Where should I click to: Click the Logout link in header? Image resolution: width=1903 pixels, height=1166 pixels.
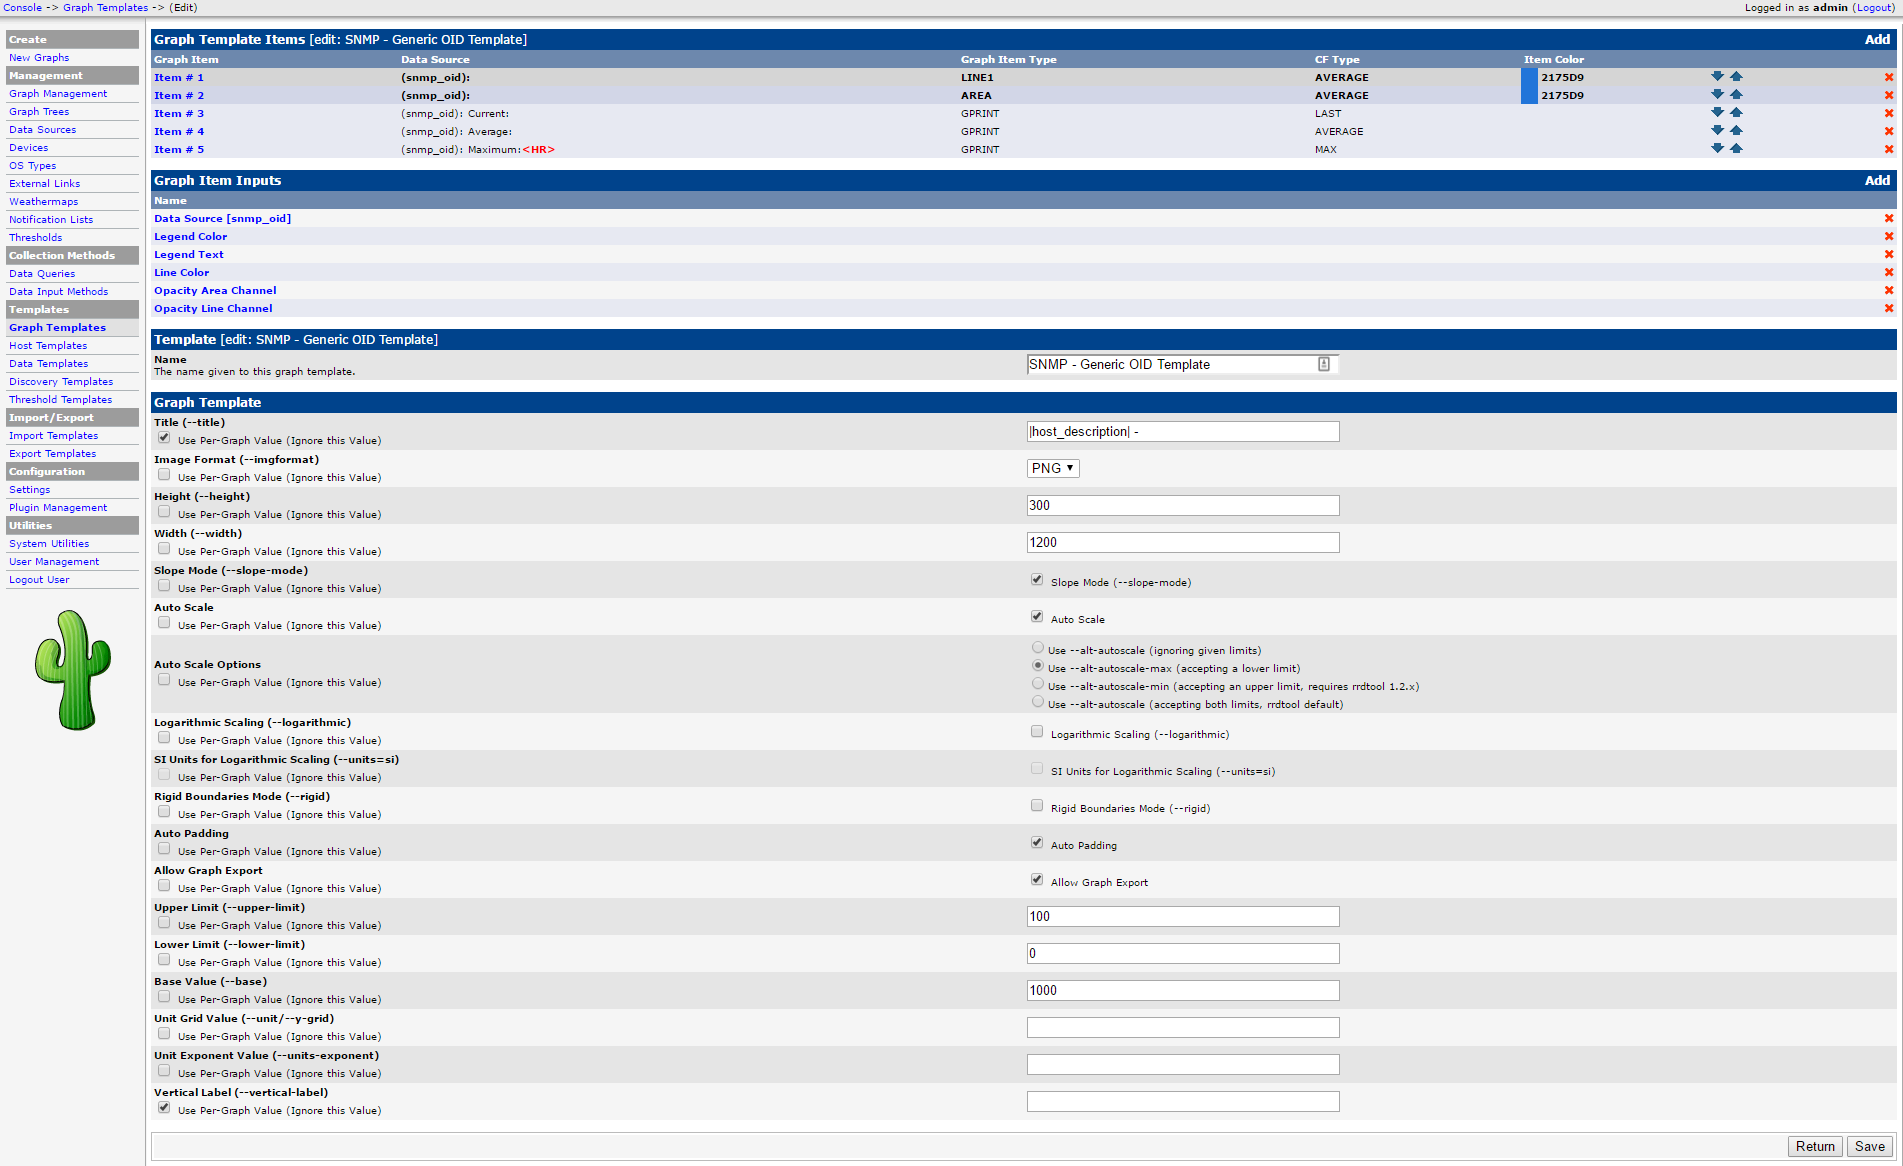click(x=1874, y=8)
